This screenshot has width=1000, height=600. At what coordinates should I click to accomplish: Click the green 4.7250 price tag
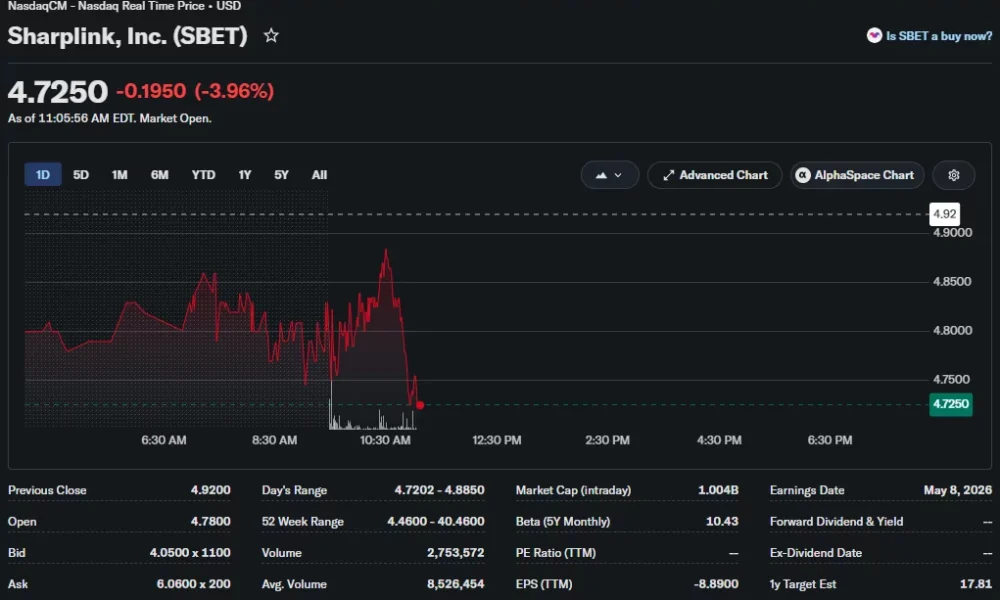(950, 404)
